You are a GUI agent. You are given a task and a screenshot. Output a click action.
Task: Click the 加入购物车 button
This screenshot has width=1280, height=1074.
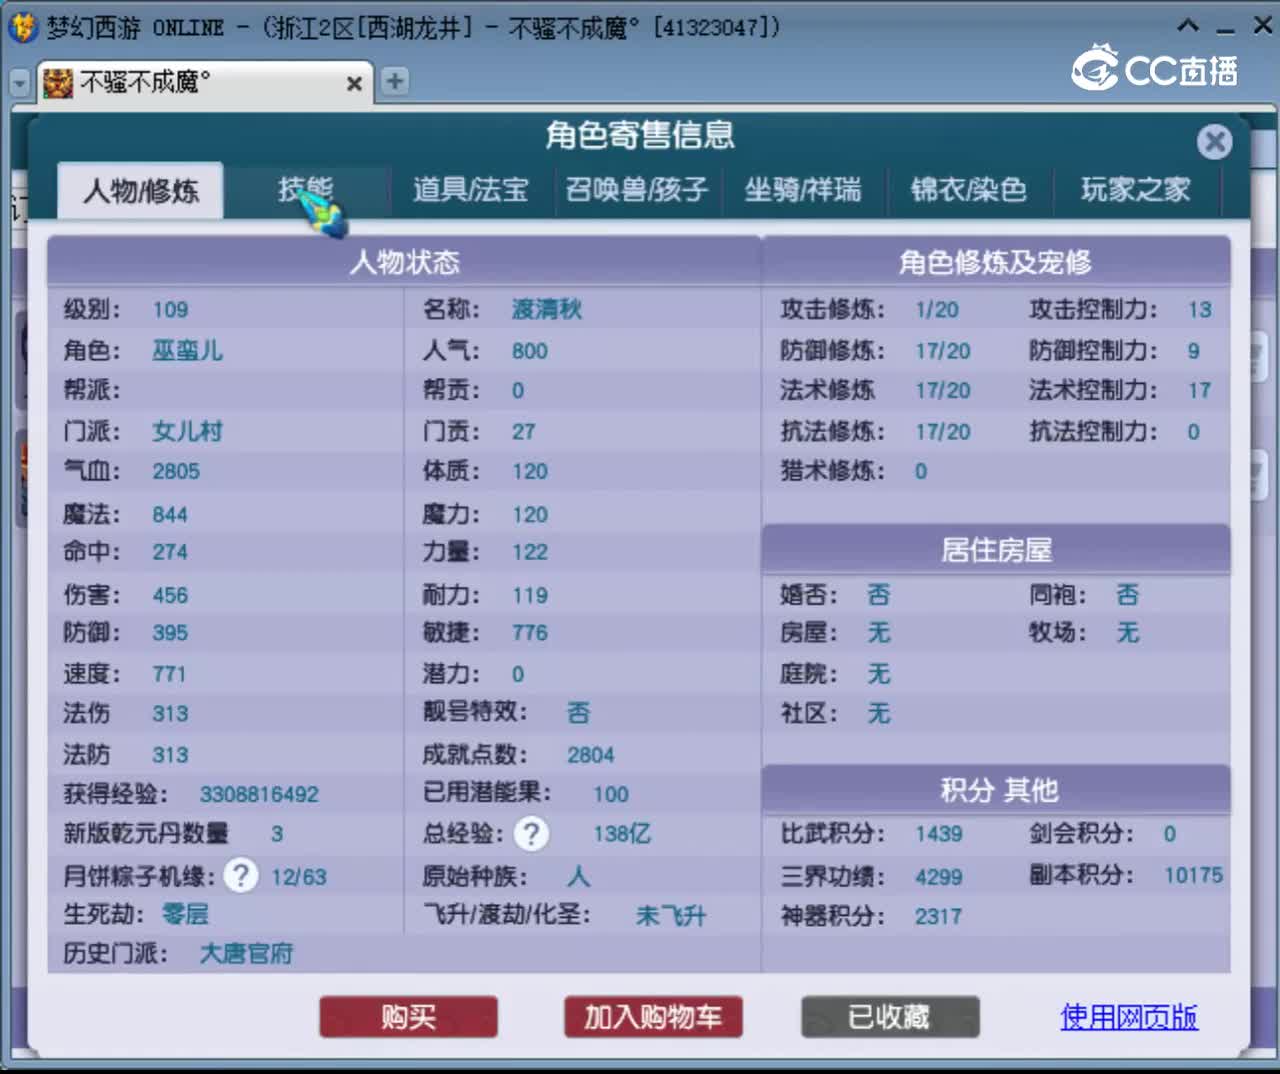click(653, 1017)
